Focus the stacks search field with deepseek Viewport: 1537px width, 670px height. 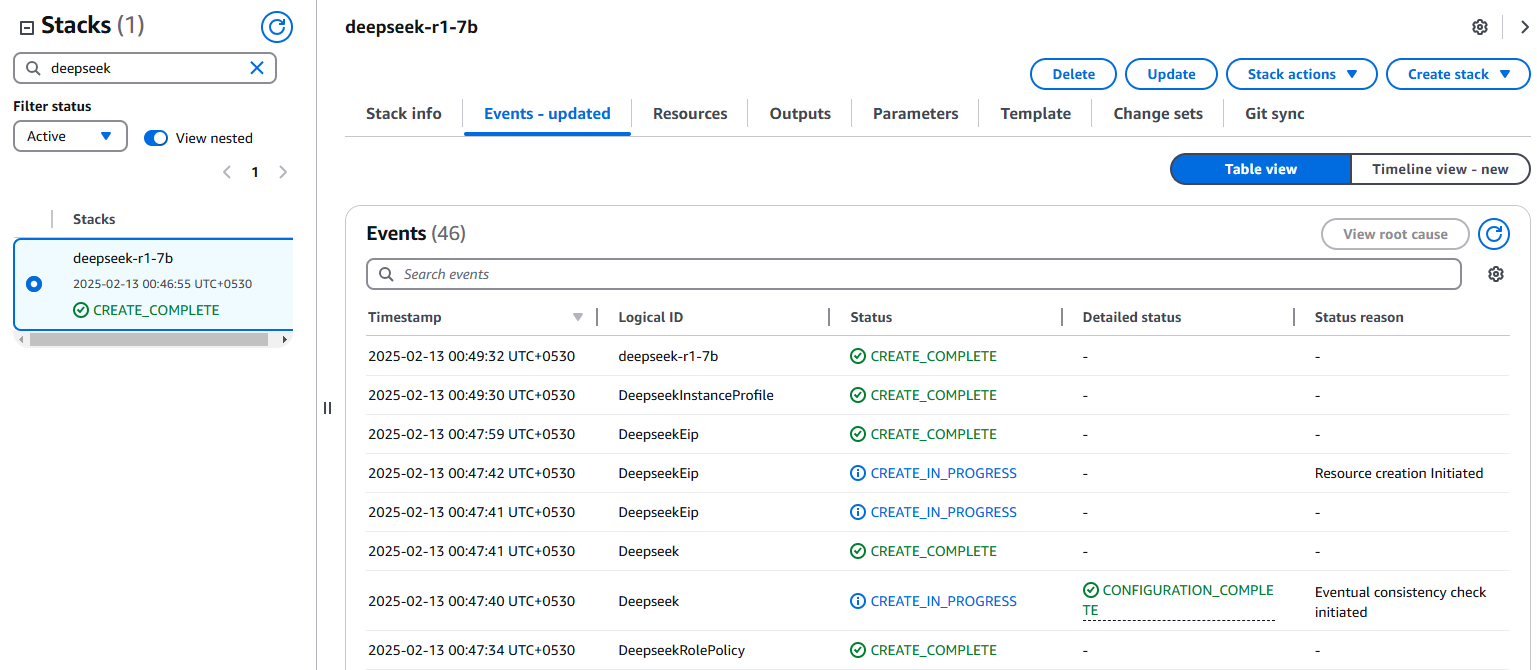[x=144, y=68]
